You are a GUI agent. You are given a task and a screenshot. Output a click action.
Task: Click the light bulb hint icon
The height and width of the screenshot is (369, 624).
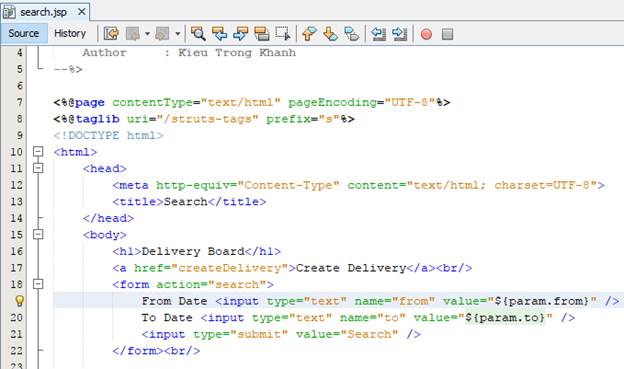(19, 301)
